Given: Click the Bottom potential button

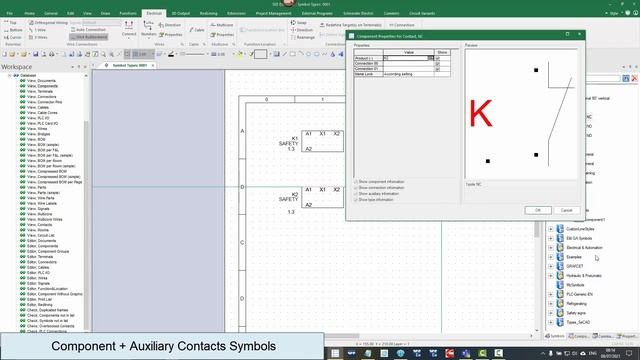Looking at the screenshot, I should 13,30.
